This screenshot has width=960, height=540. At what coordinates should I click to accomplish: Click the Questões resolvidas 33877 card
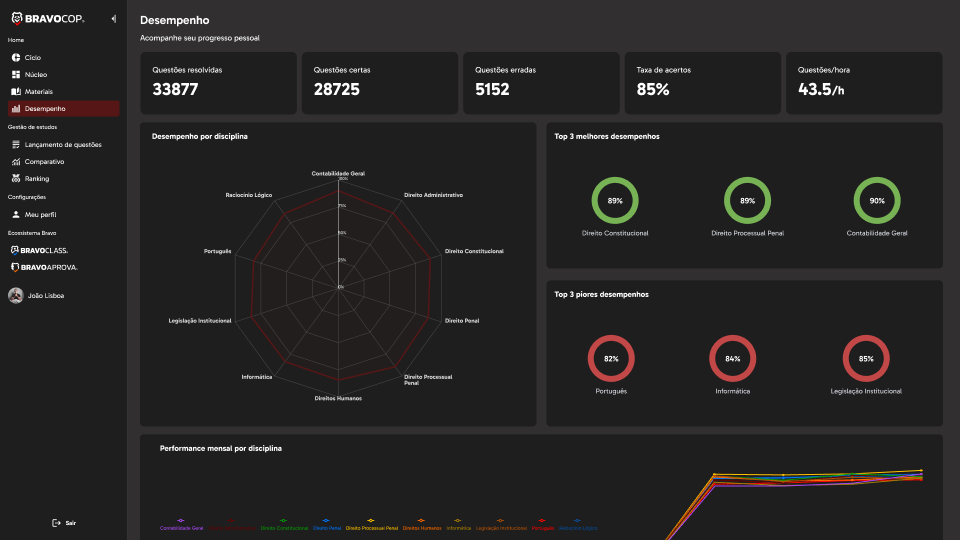coord(219,83)
